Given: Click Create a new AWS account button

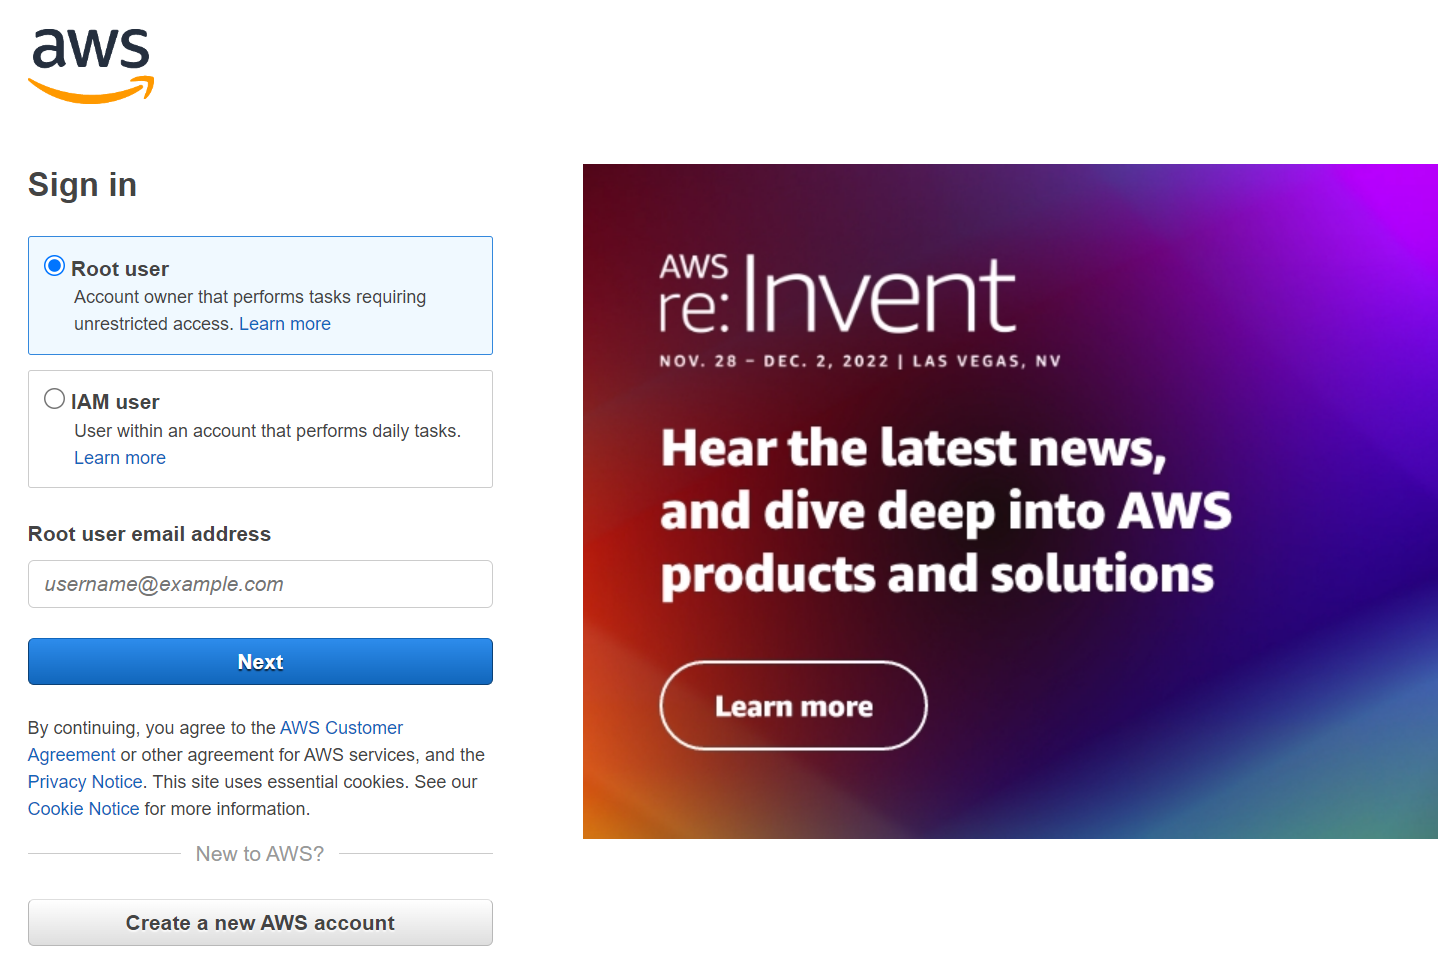Looking at the screenshot, I should [x=260, y=923].
